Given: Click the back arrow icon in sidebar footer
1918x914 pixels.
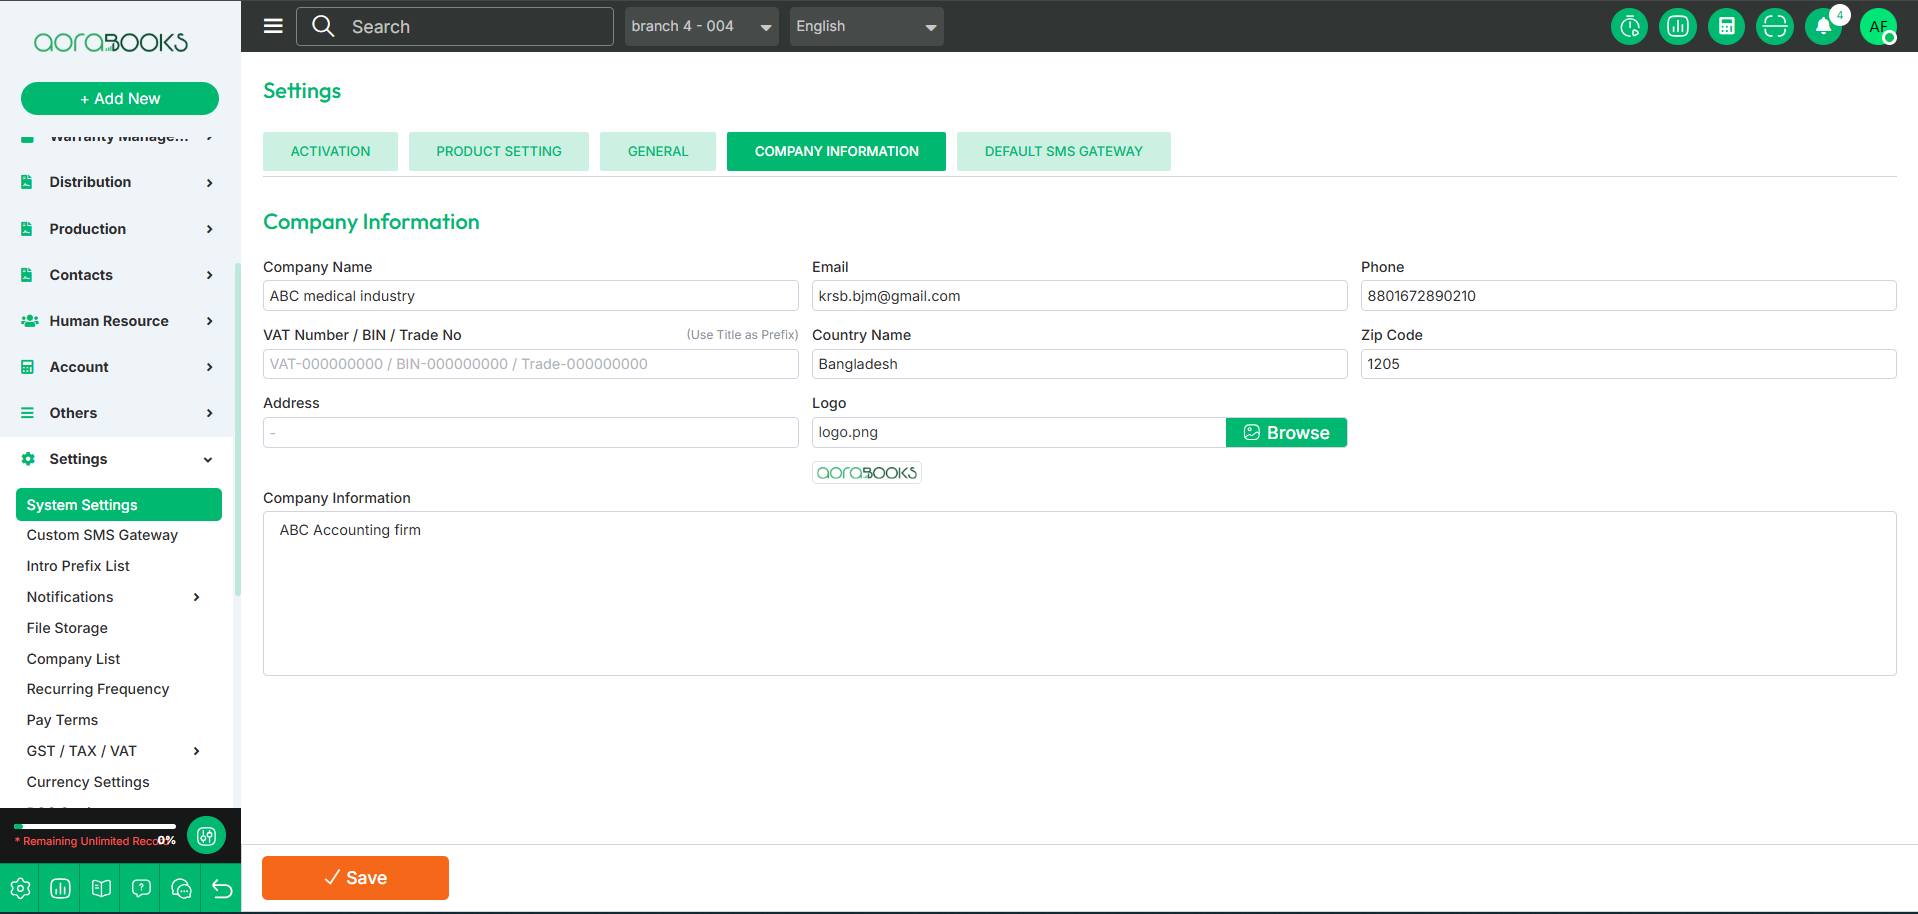Looking at the screenshot, I should (x=222, y=888).
